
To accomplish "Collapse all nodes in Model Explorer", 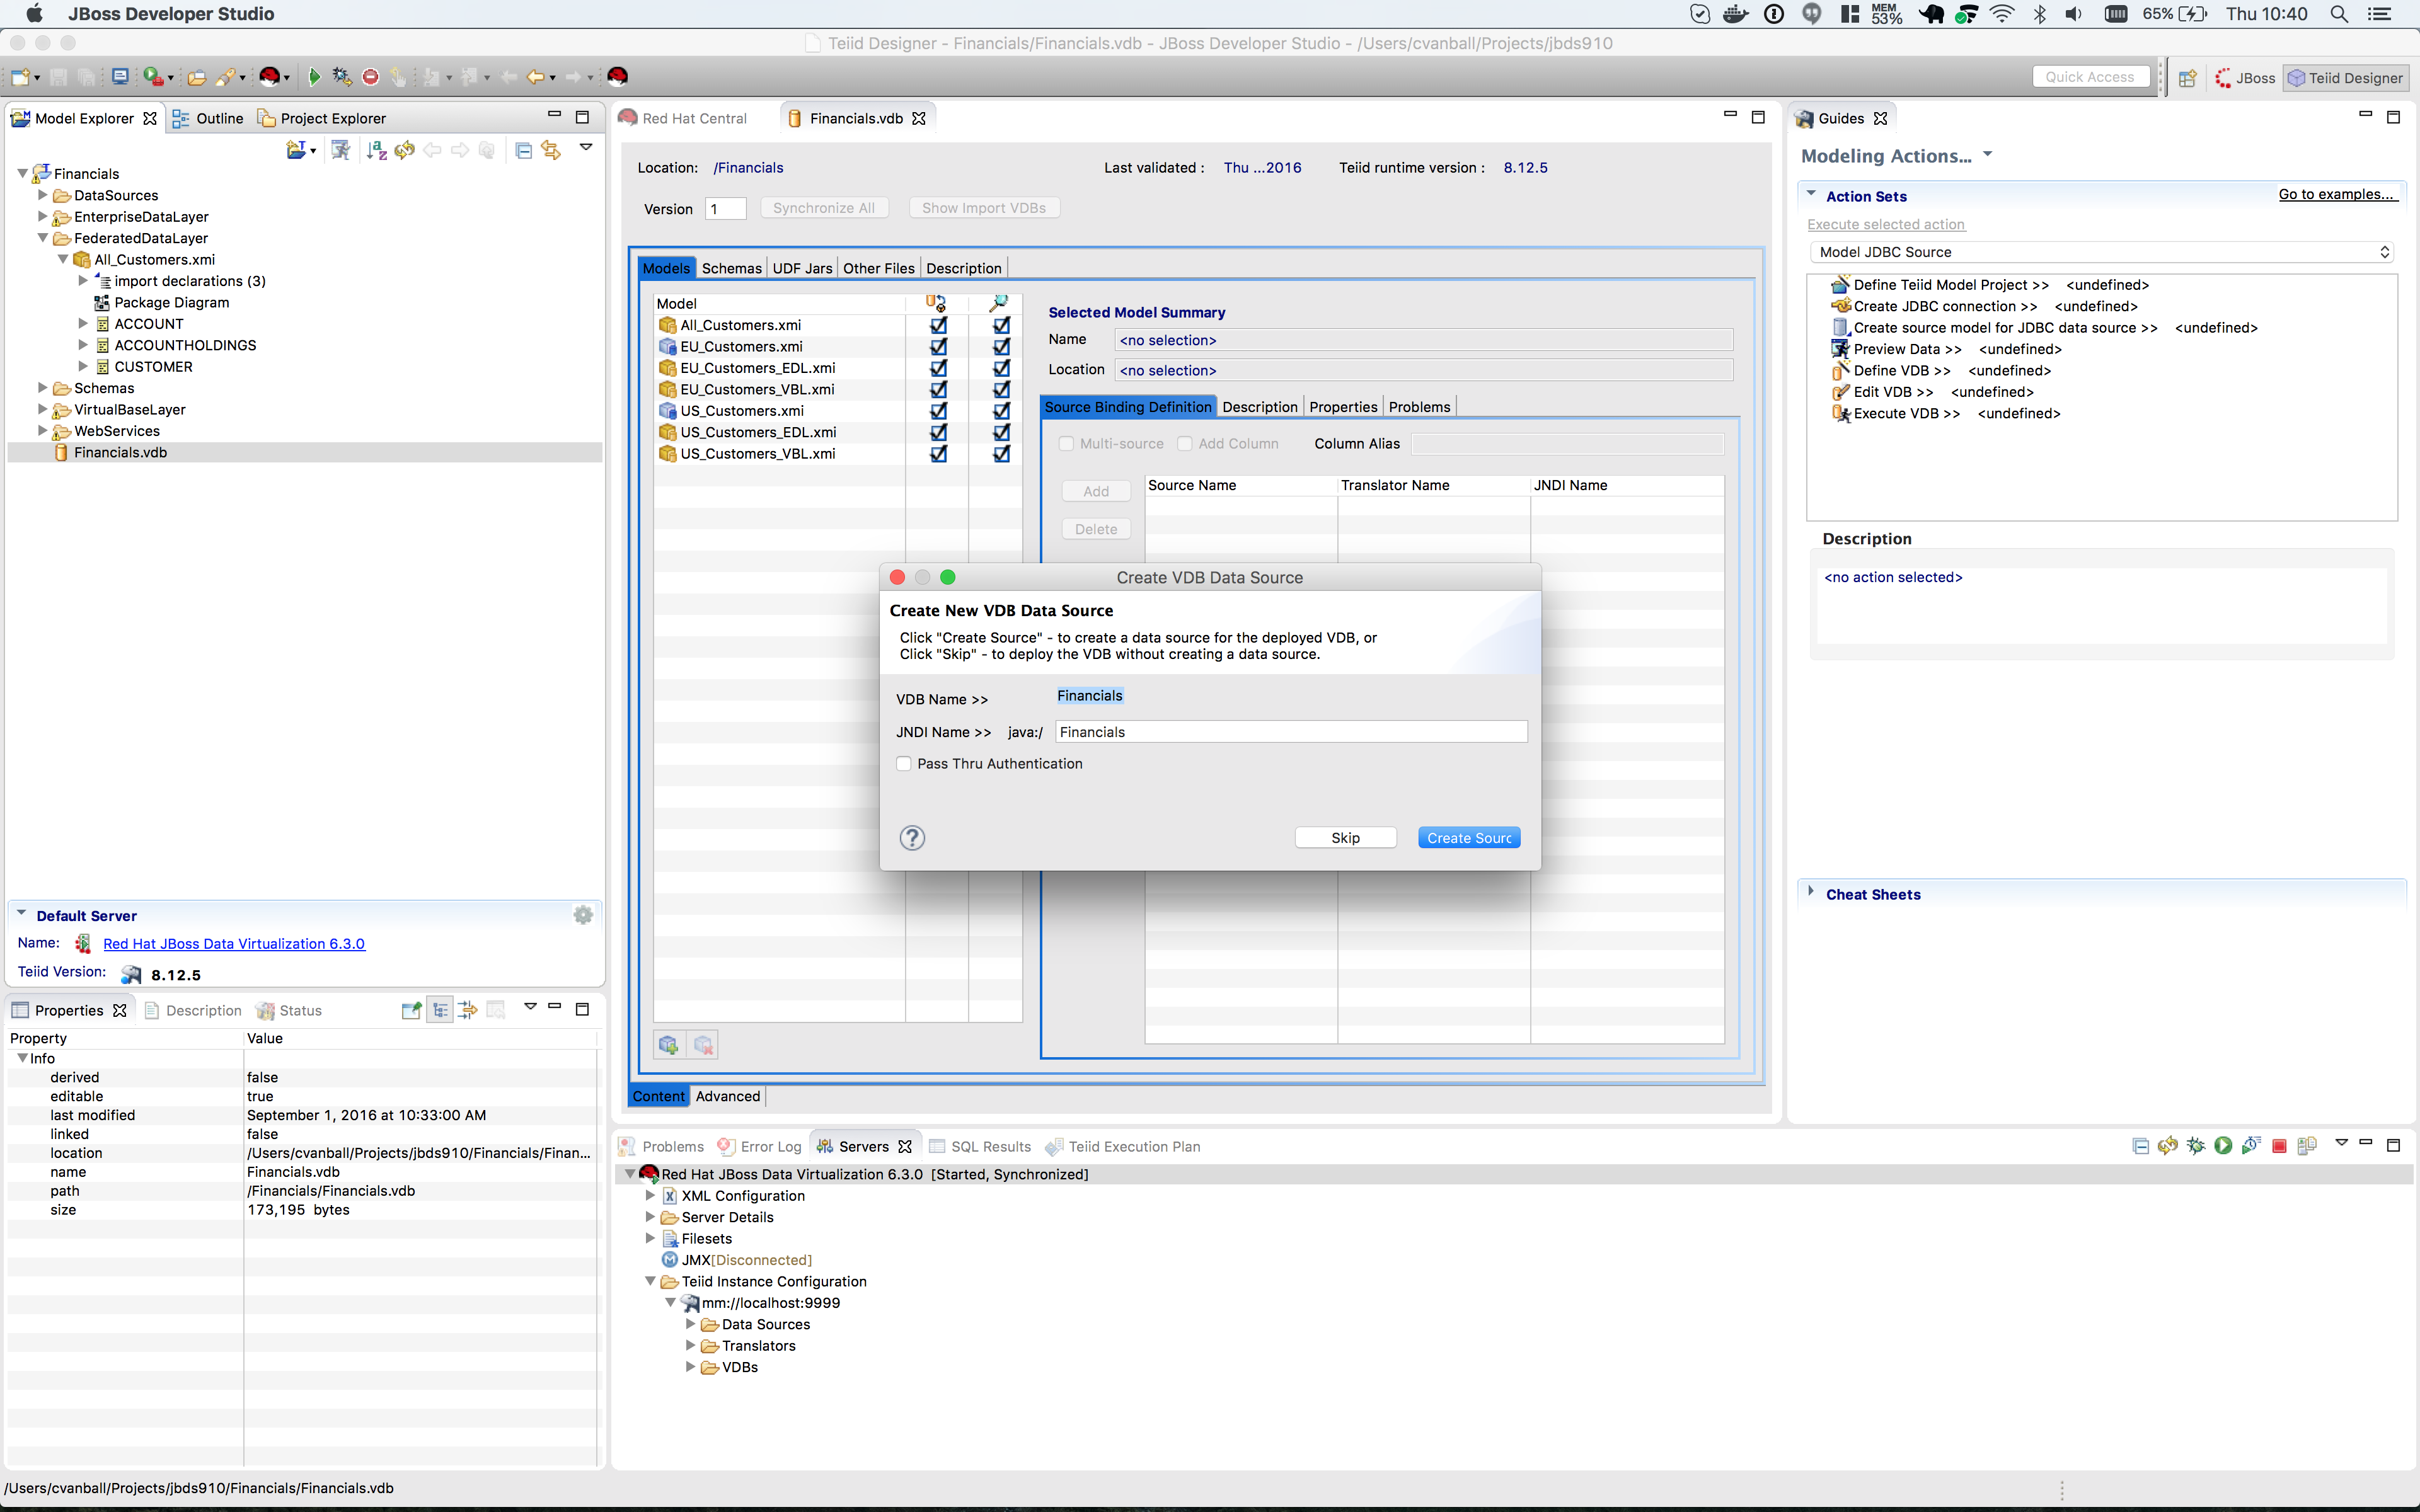I will tap(524, 150).
